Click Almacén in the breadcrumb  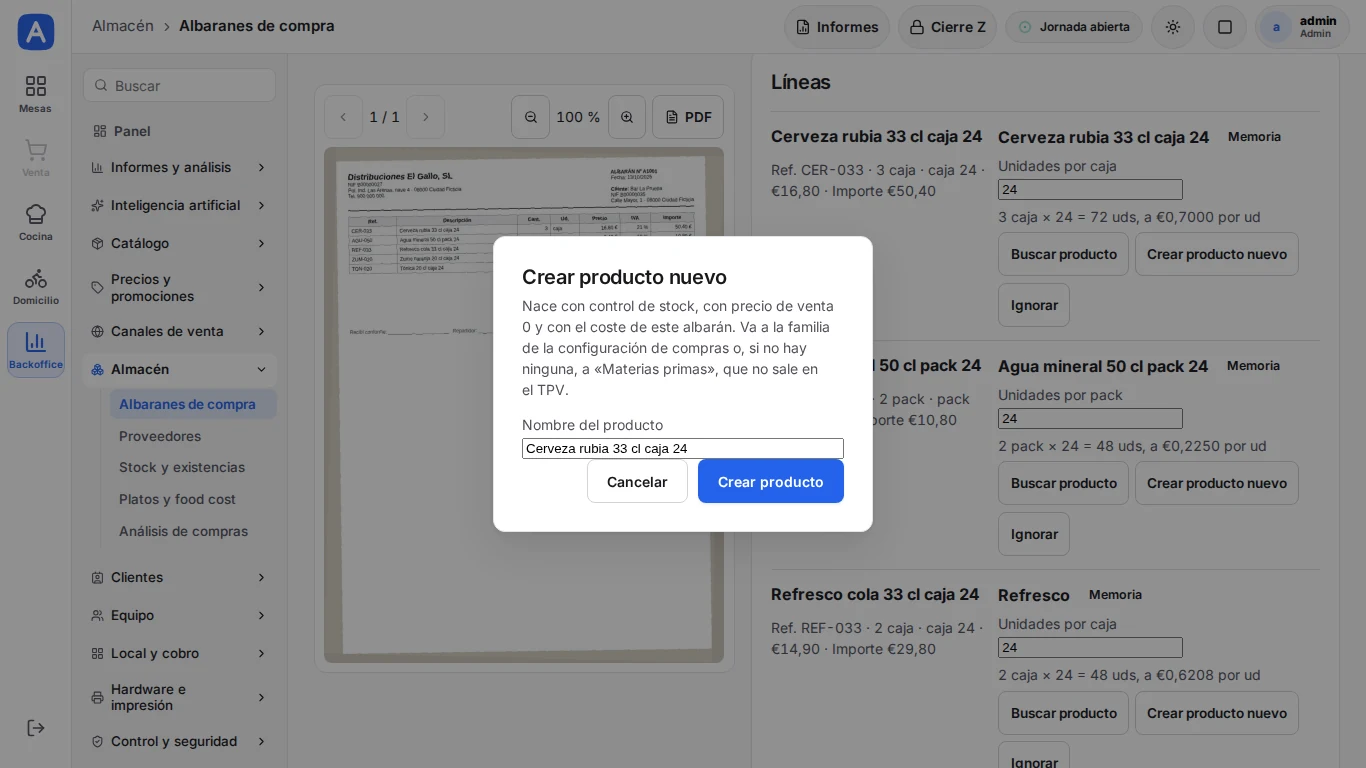123,26
